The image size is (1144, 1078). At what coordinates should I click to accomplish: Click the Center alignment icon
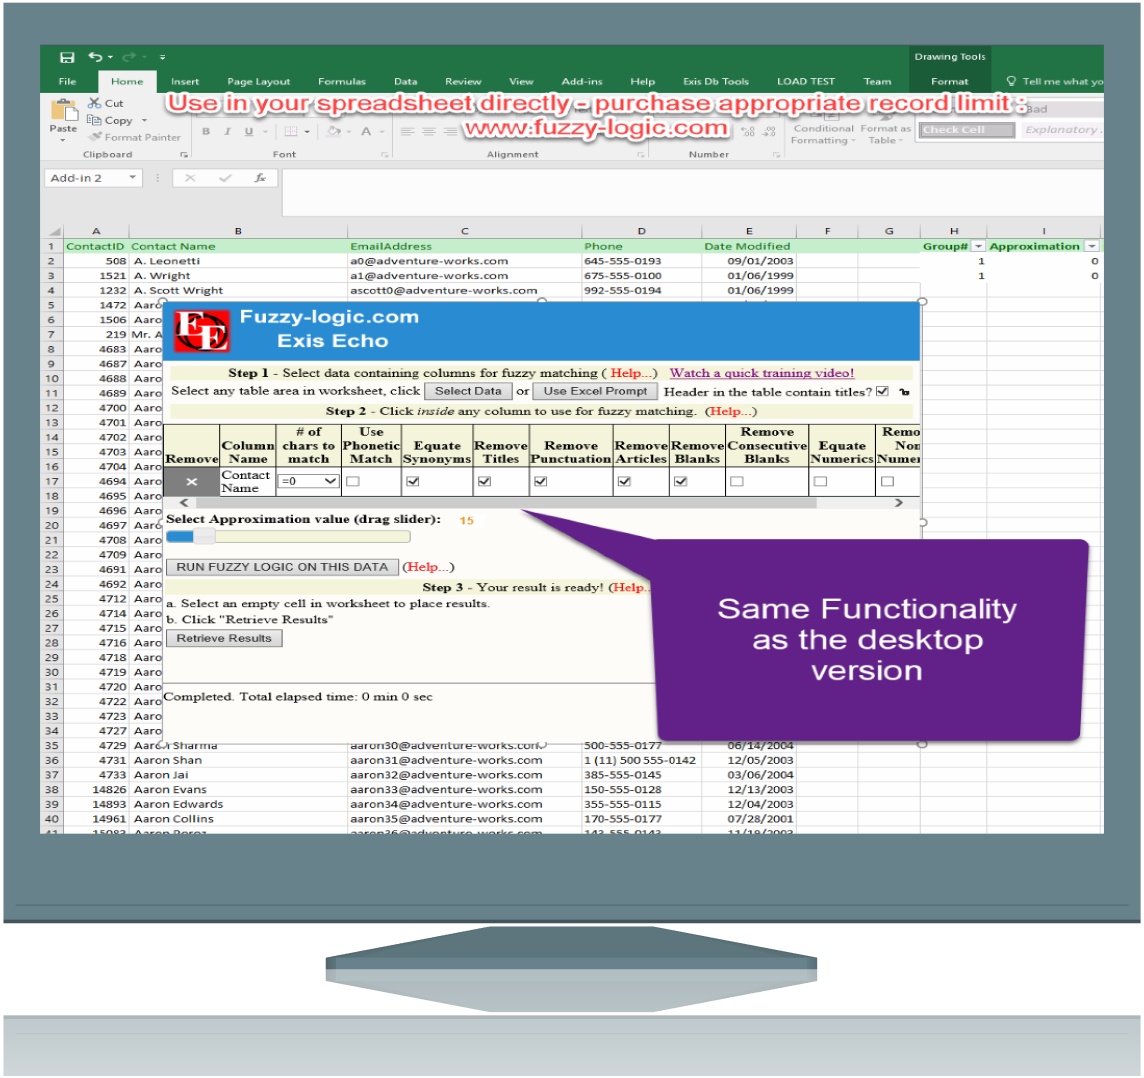[429, 131]
